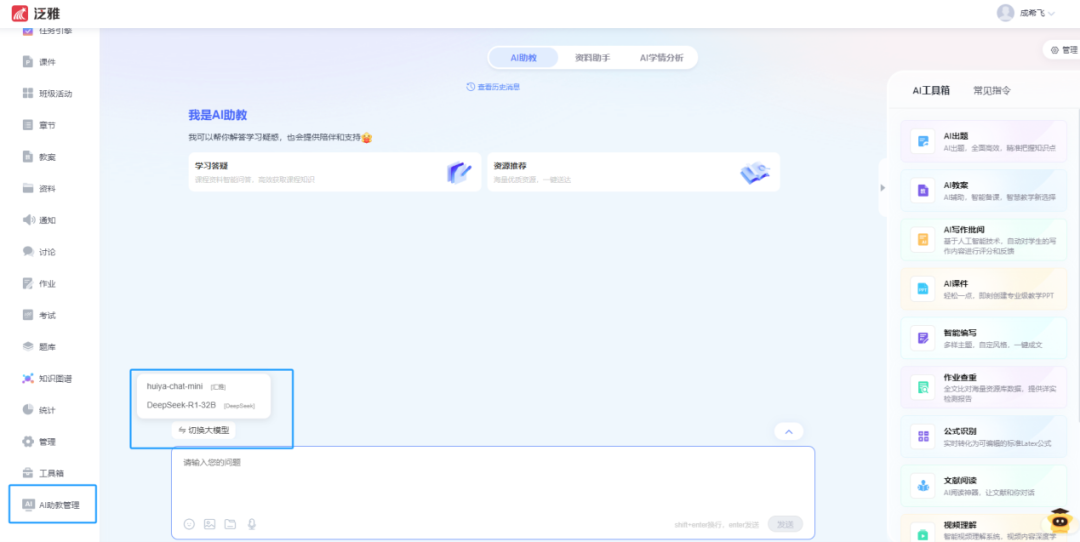
Task: Open the AI出题 tool
Action: tap(984, 141)
